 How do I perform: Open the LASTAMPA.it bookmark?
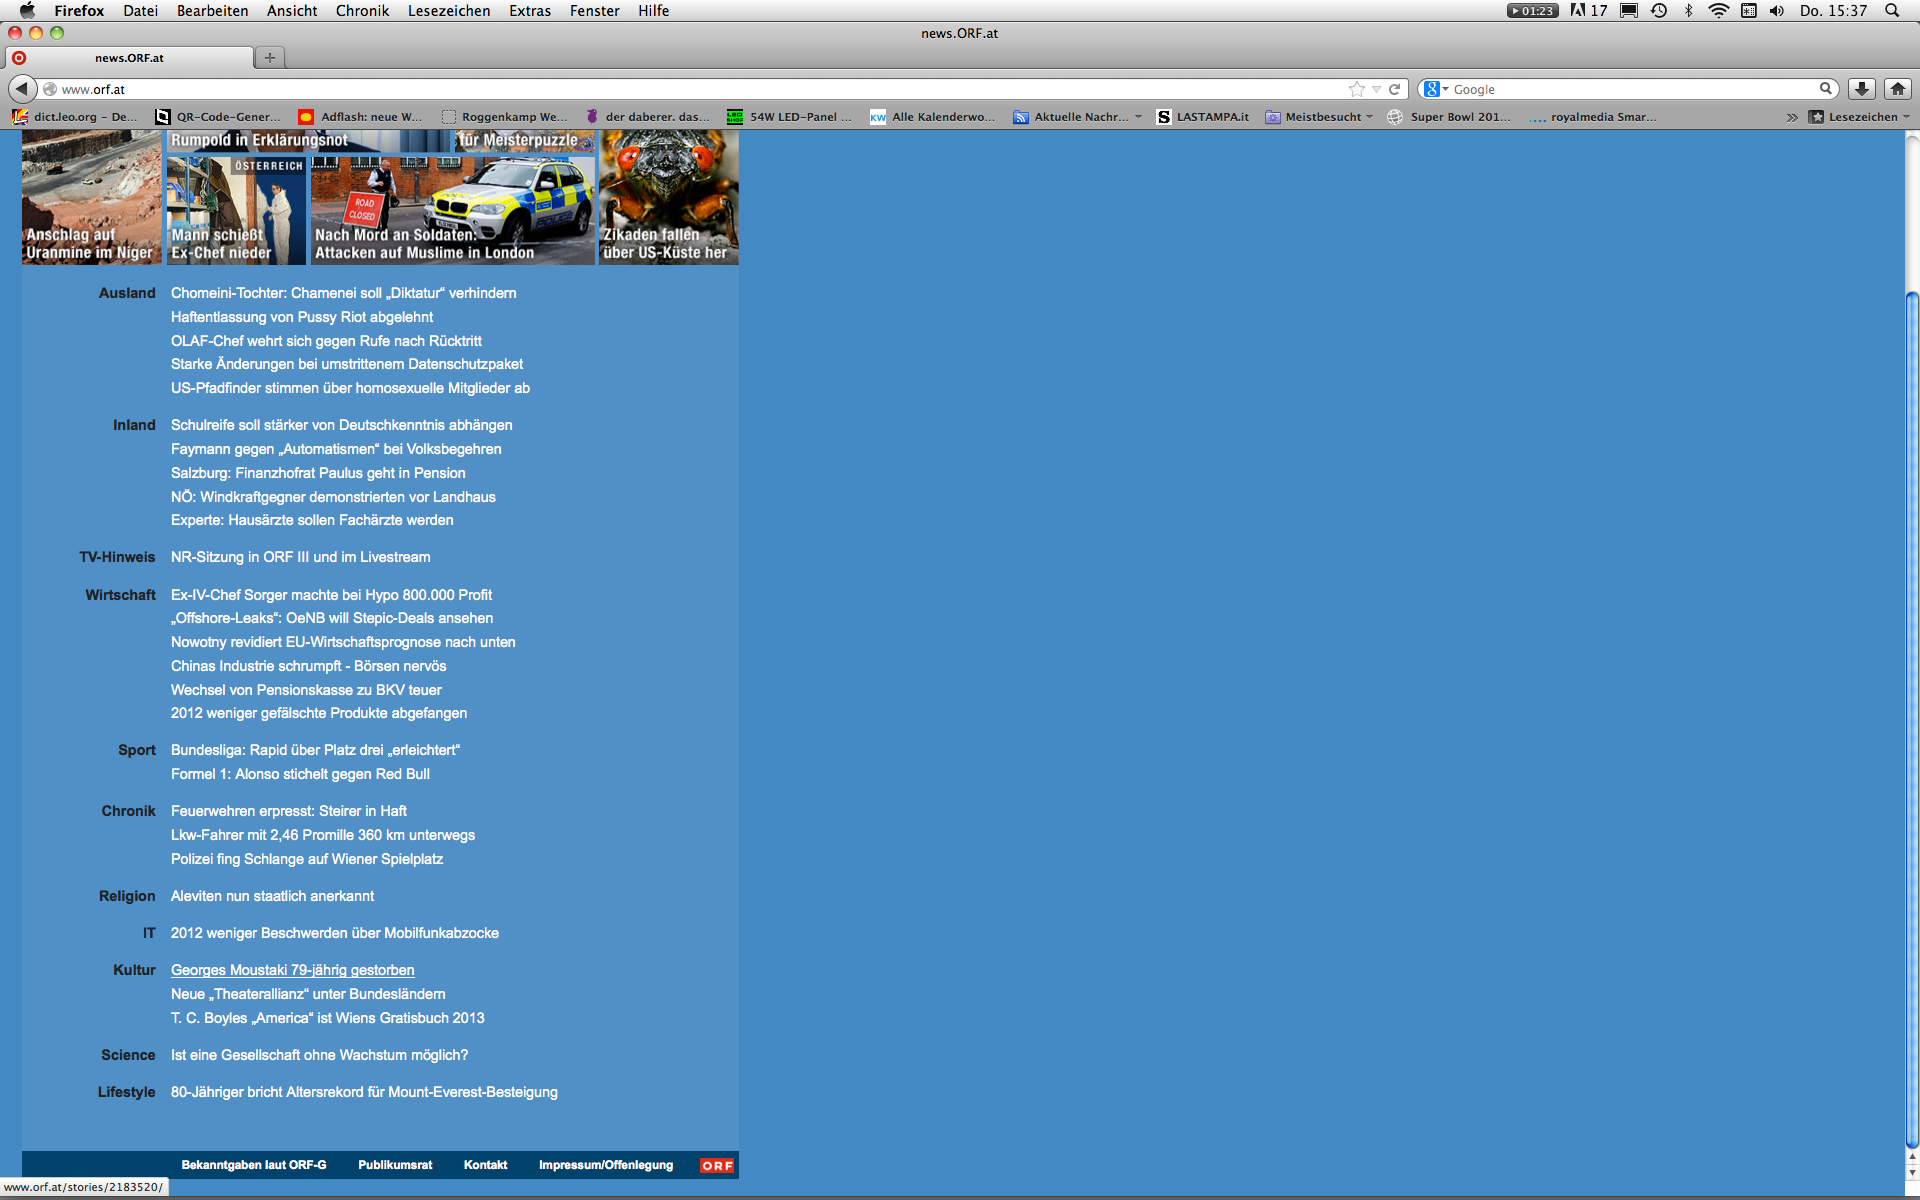(1203, 117)
